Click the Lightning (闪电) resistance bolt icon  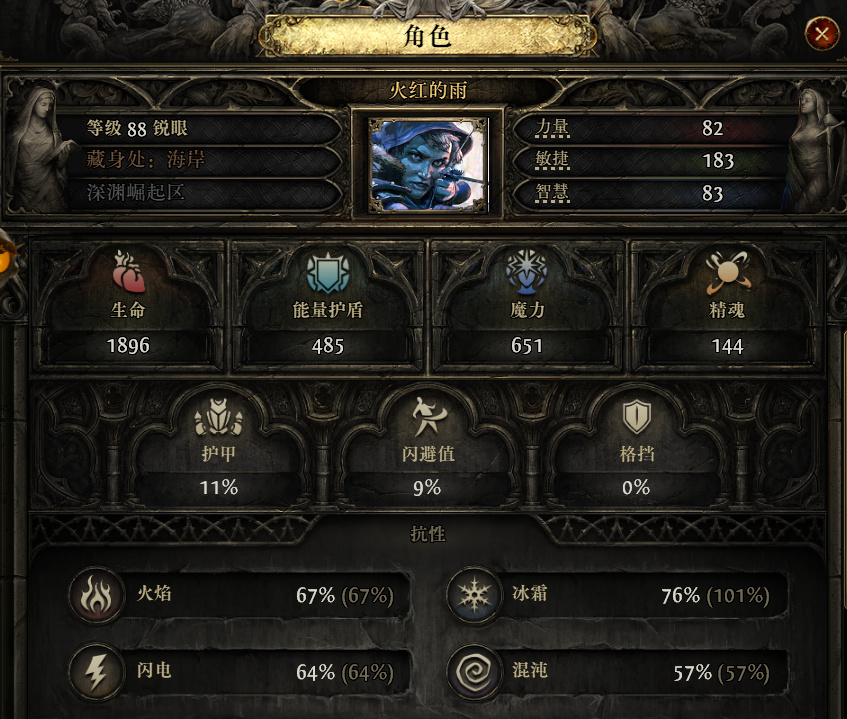(x=97, y=673)
